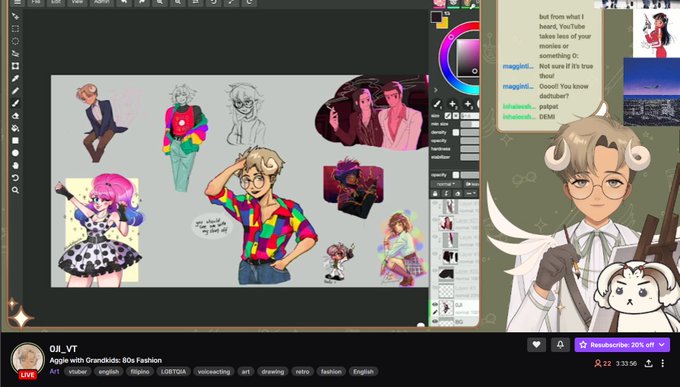Image resolution: width=680 pixels, height=387 pixels.
Task: Select the lasso selection tool
Action: (x=15, y=41)
